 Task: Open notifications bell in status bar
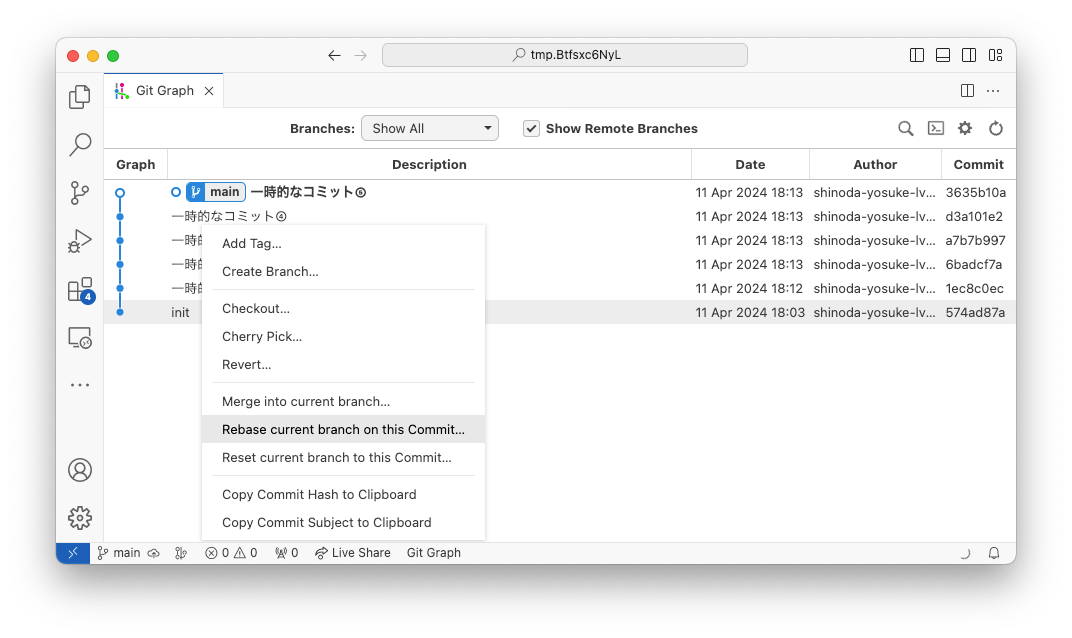(994, 553)
